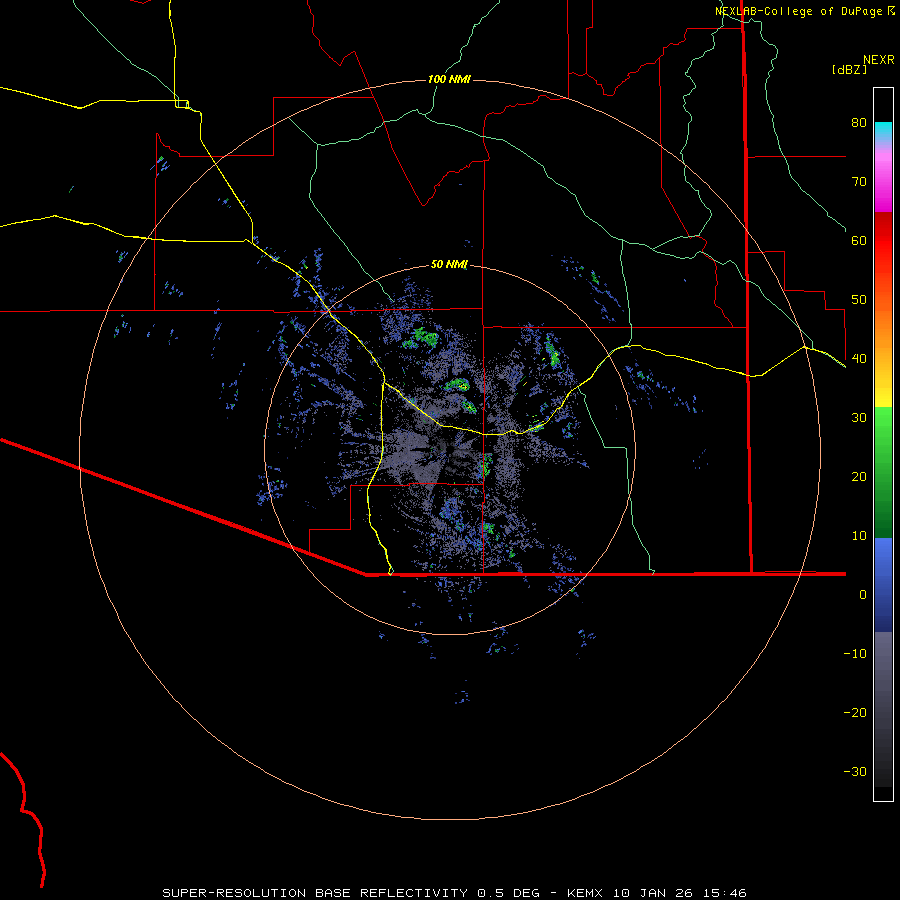The image size is (900, 900).
Task: Click the KEMX station ID in the caption
Action: point(584,893)
